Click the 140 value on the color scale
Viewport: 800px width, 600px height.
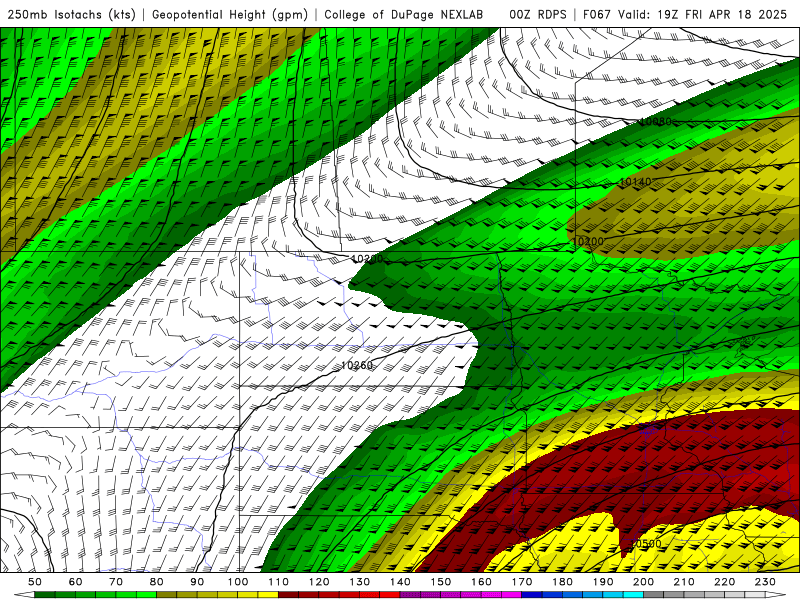[x=400, y=582]
